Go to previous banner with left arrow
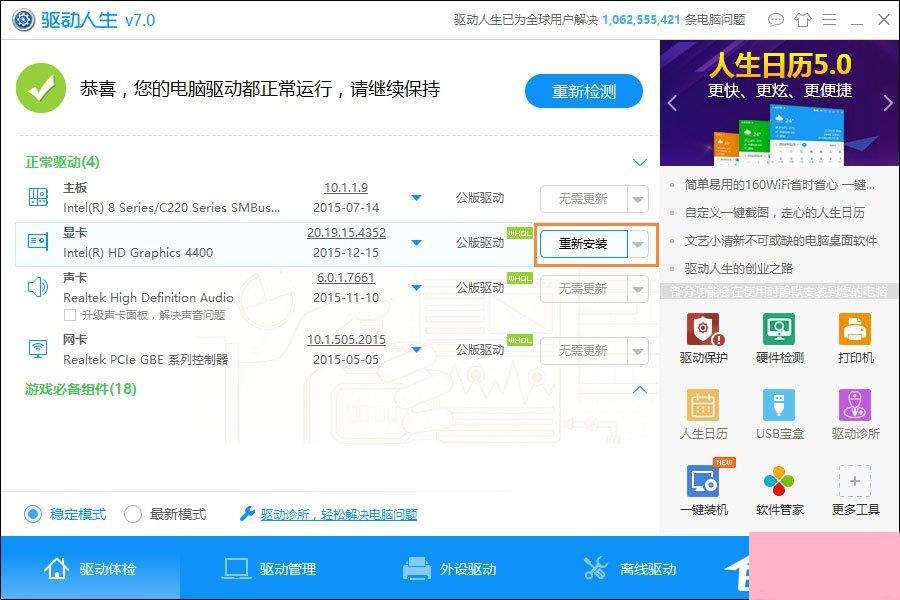Image resolution: width=900 pixels, height=600 pixels. [673, 103]
